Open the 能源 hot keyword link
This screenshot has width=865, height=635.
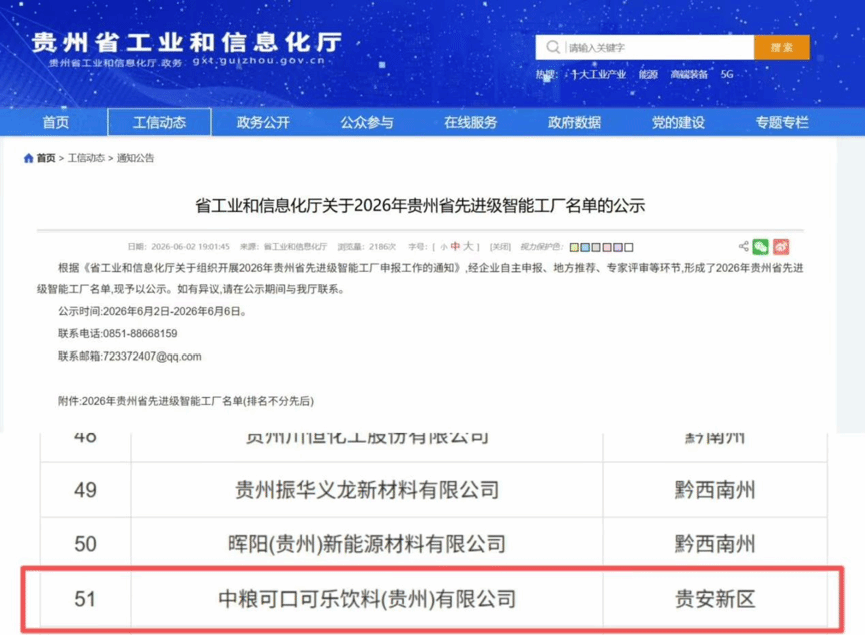[648, 74]
